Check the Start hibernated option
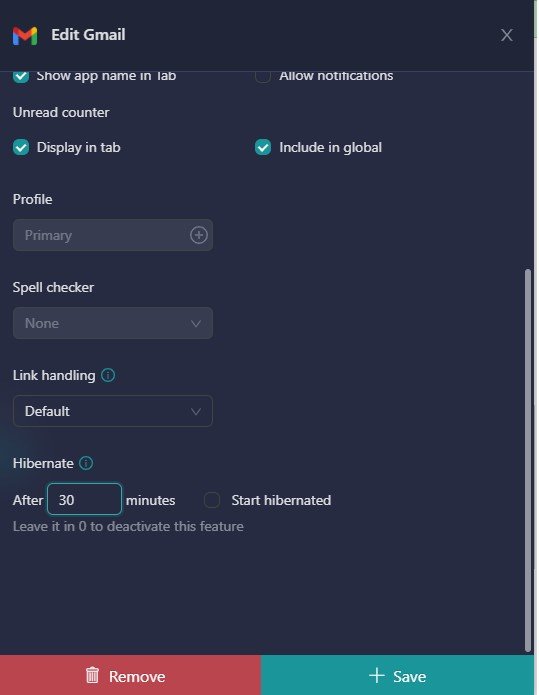 point(212,500)
